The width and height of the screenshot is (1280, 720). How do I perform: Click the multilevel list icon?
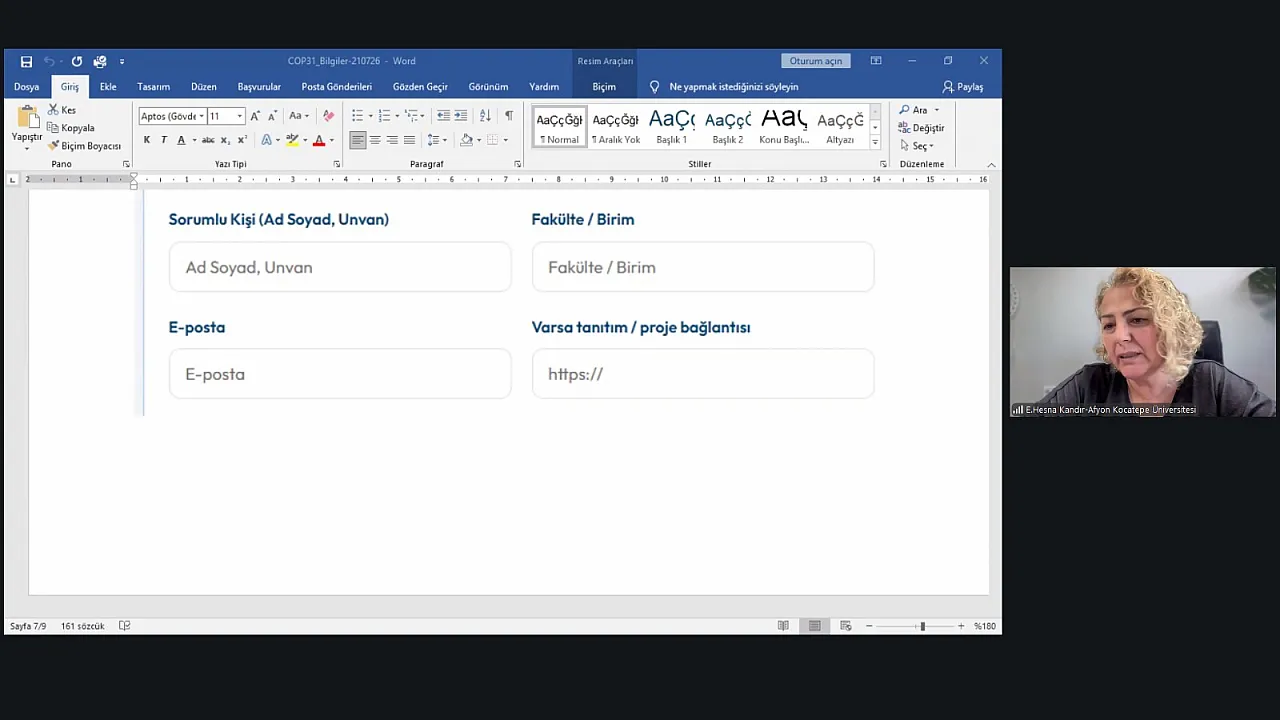pos(411,116)
